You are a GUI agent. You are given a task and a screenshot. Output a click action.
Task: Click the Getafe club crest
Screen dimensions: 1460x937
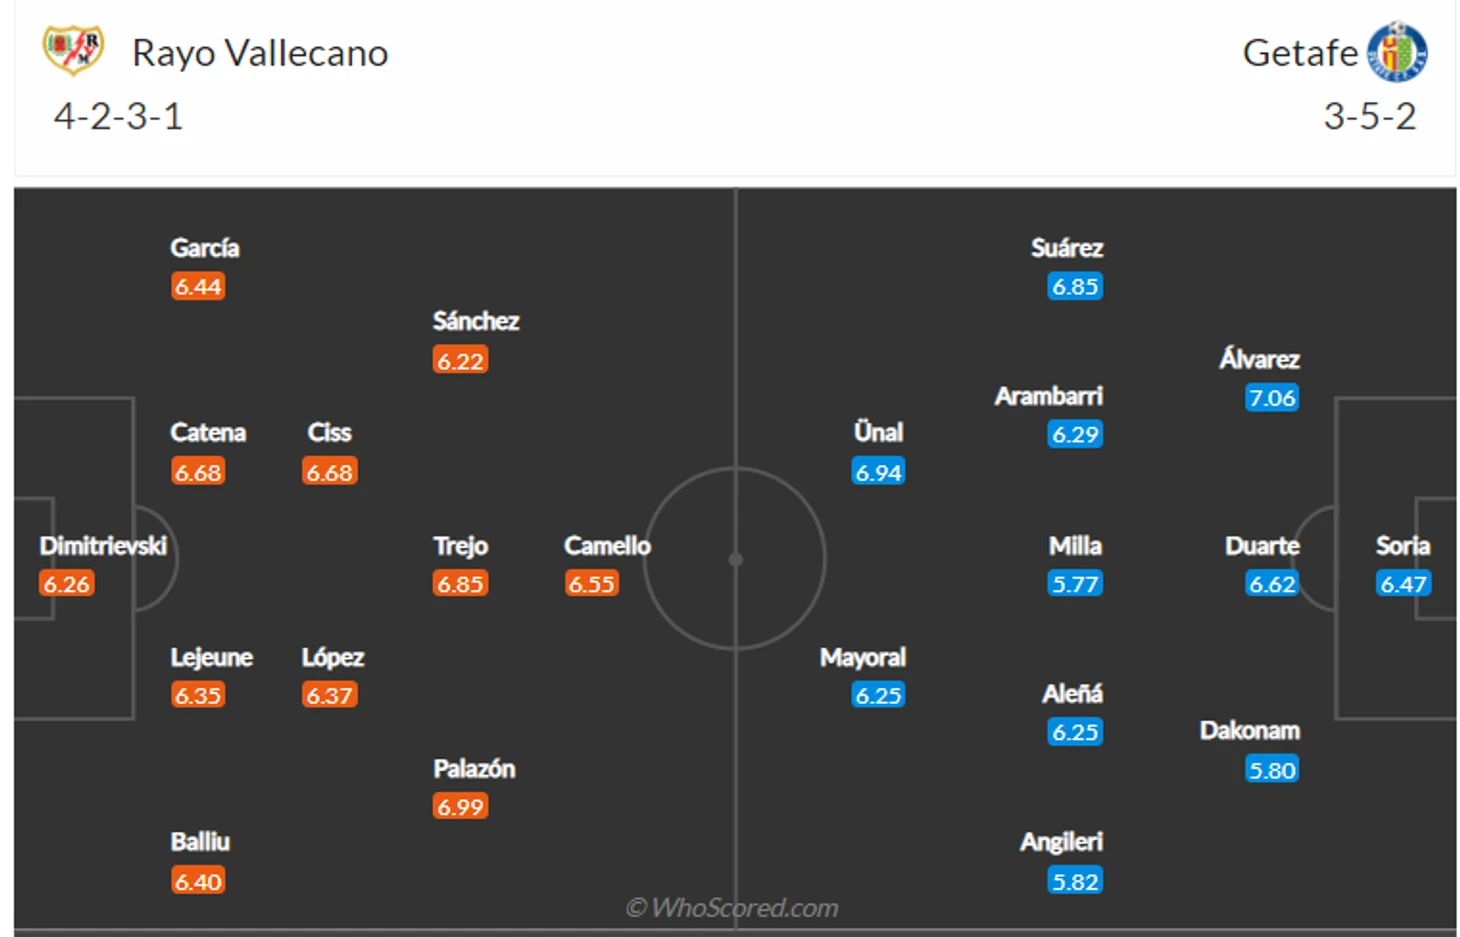tap(1397, 51)
